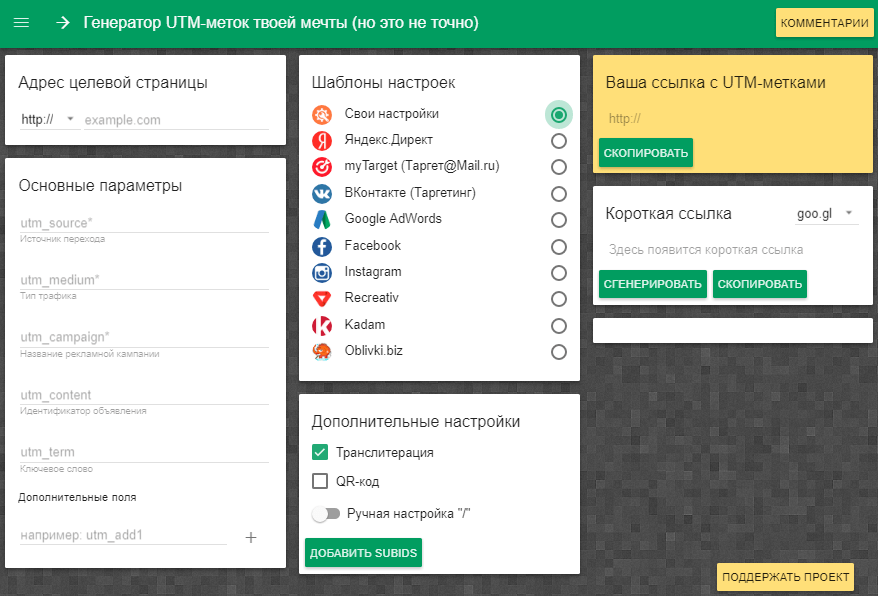Click the Facebook logo icon
Image resolution: width=878 pixels, height=596 pixels.
322,246
